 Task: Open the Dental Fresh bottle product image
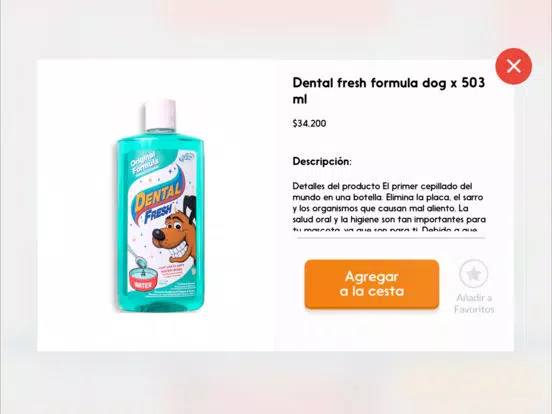click(160, 206)
